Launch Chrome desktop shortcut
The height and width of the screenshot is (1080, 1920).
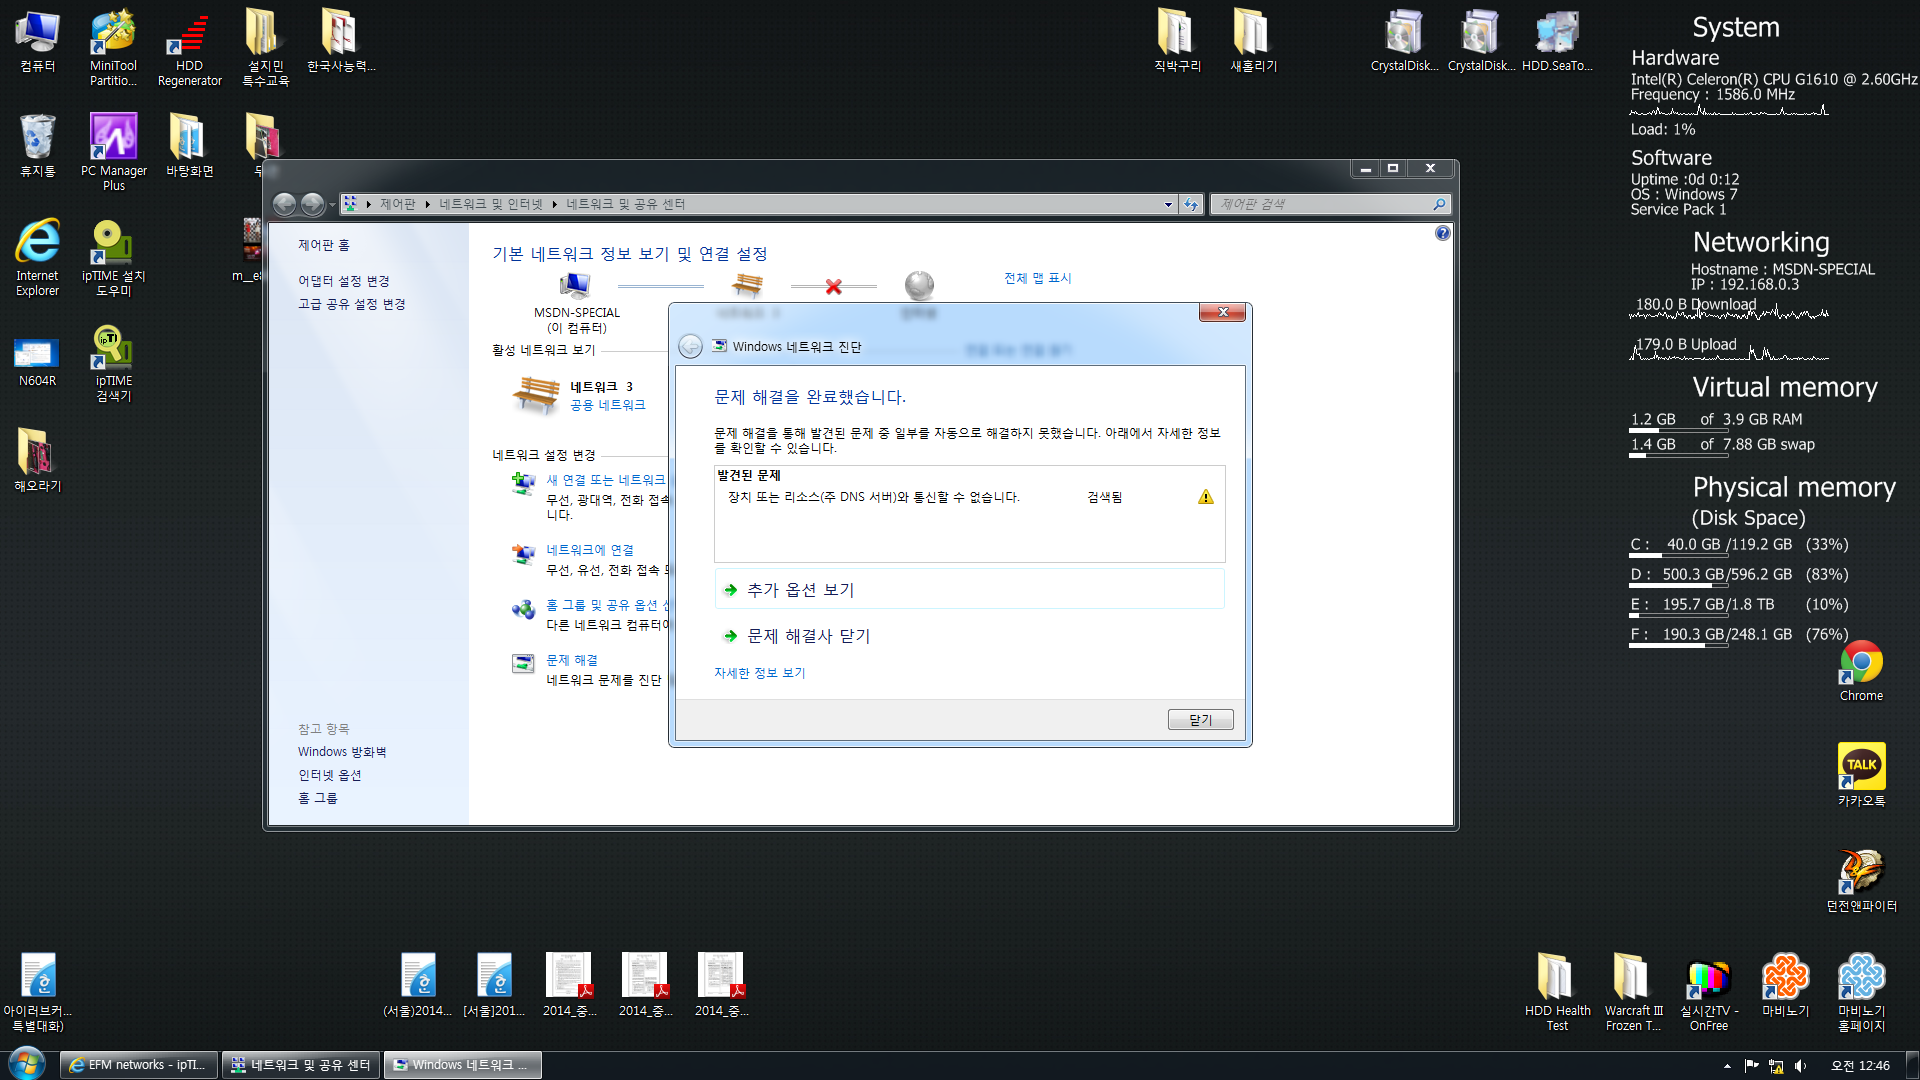pyautogui.click(x=1861, y=672)
